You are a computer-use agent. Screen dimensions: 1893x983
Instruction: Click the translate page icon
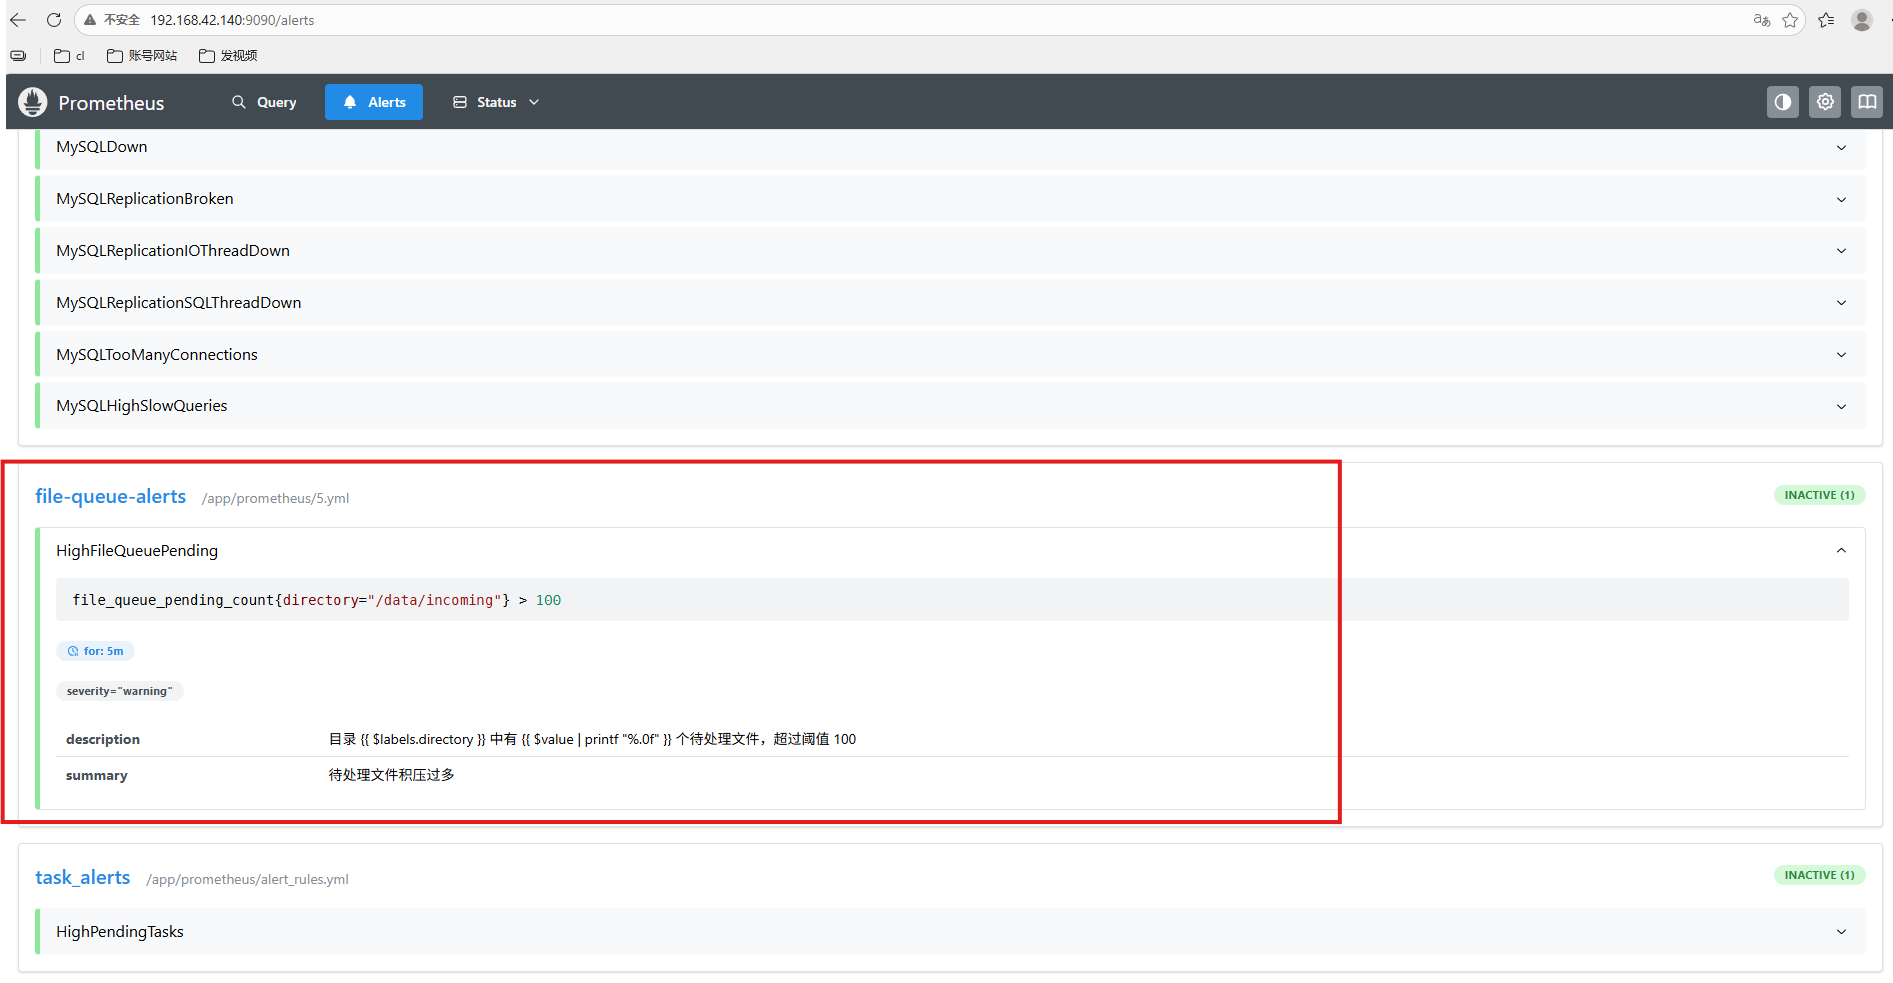tap(1761, 20)
